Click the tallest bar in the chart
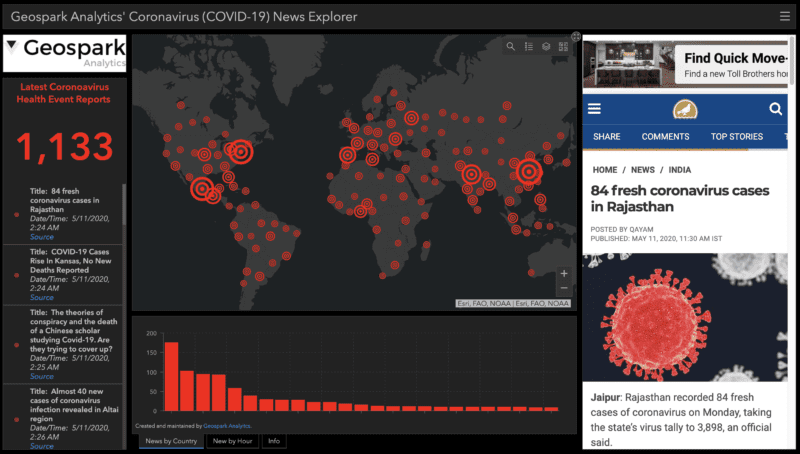 pos(171,376)
